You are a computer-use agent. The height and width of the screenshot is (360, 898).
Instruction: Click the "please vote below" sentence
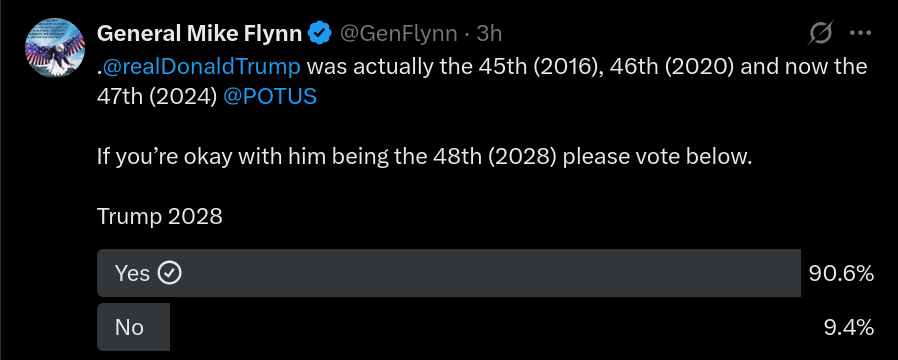[x=657, y=156]
